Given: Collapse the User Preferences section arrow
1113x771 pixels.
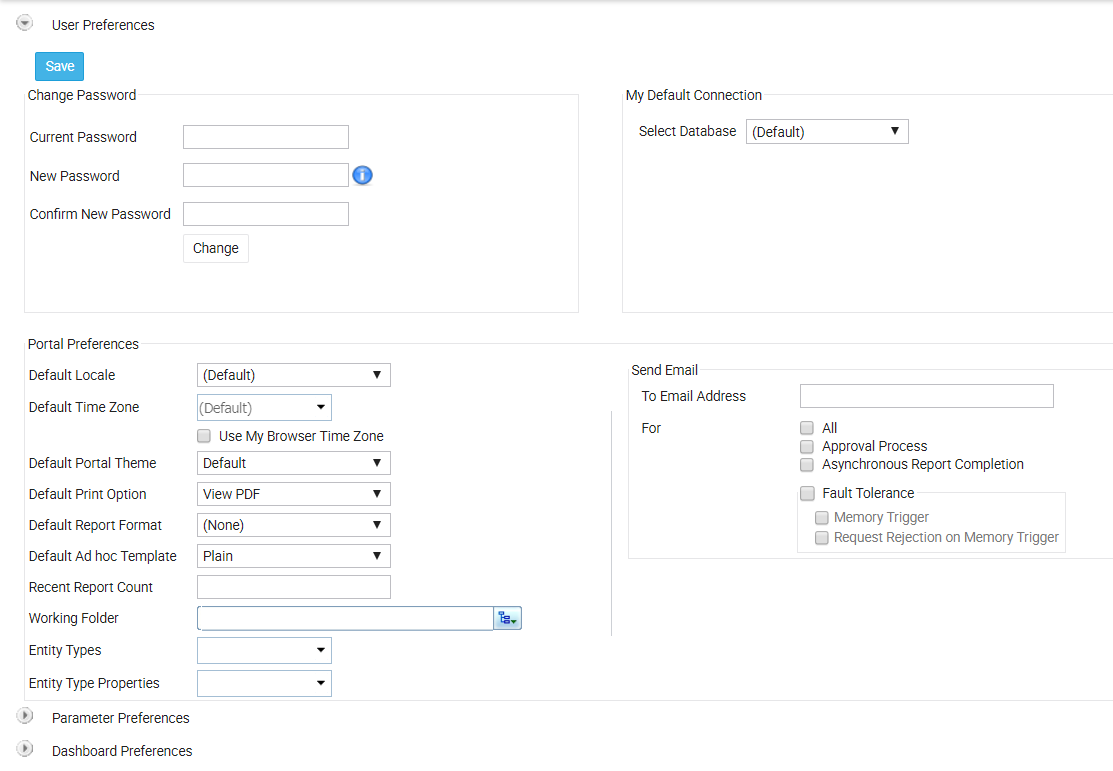Looking at the screenshot, I should pyautogui.click(x=24, y=21).
